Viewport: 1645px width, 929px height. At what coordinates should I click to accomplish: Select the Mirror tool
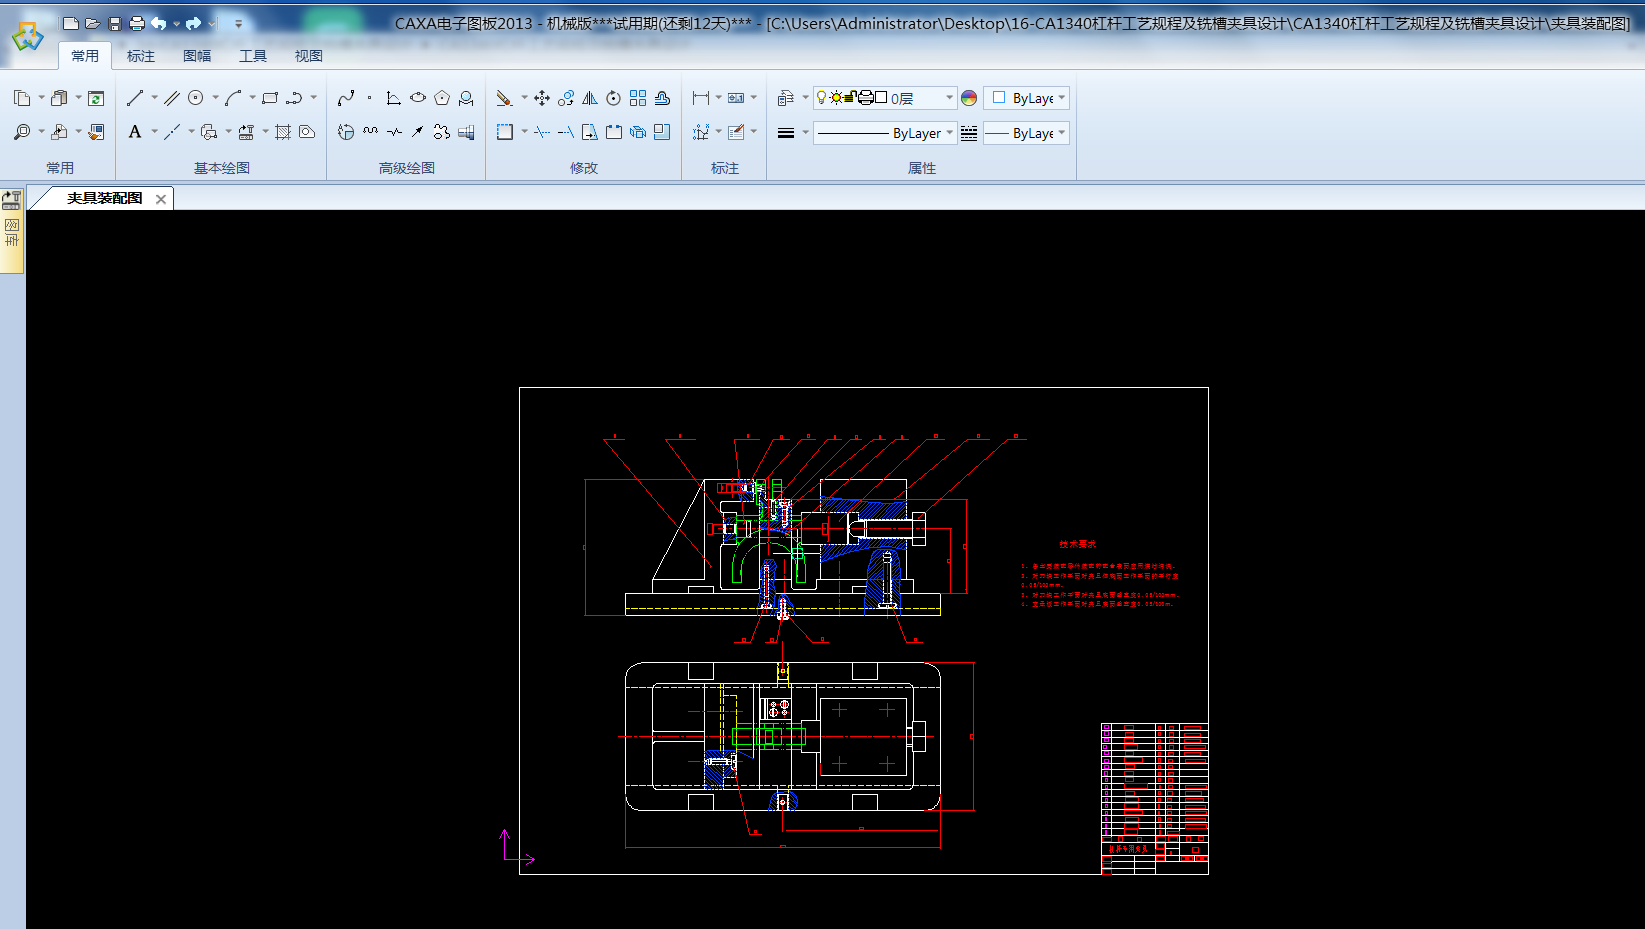click(x=590, y=98)
